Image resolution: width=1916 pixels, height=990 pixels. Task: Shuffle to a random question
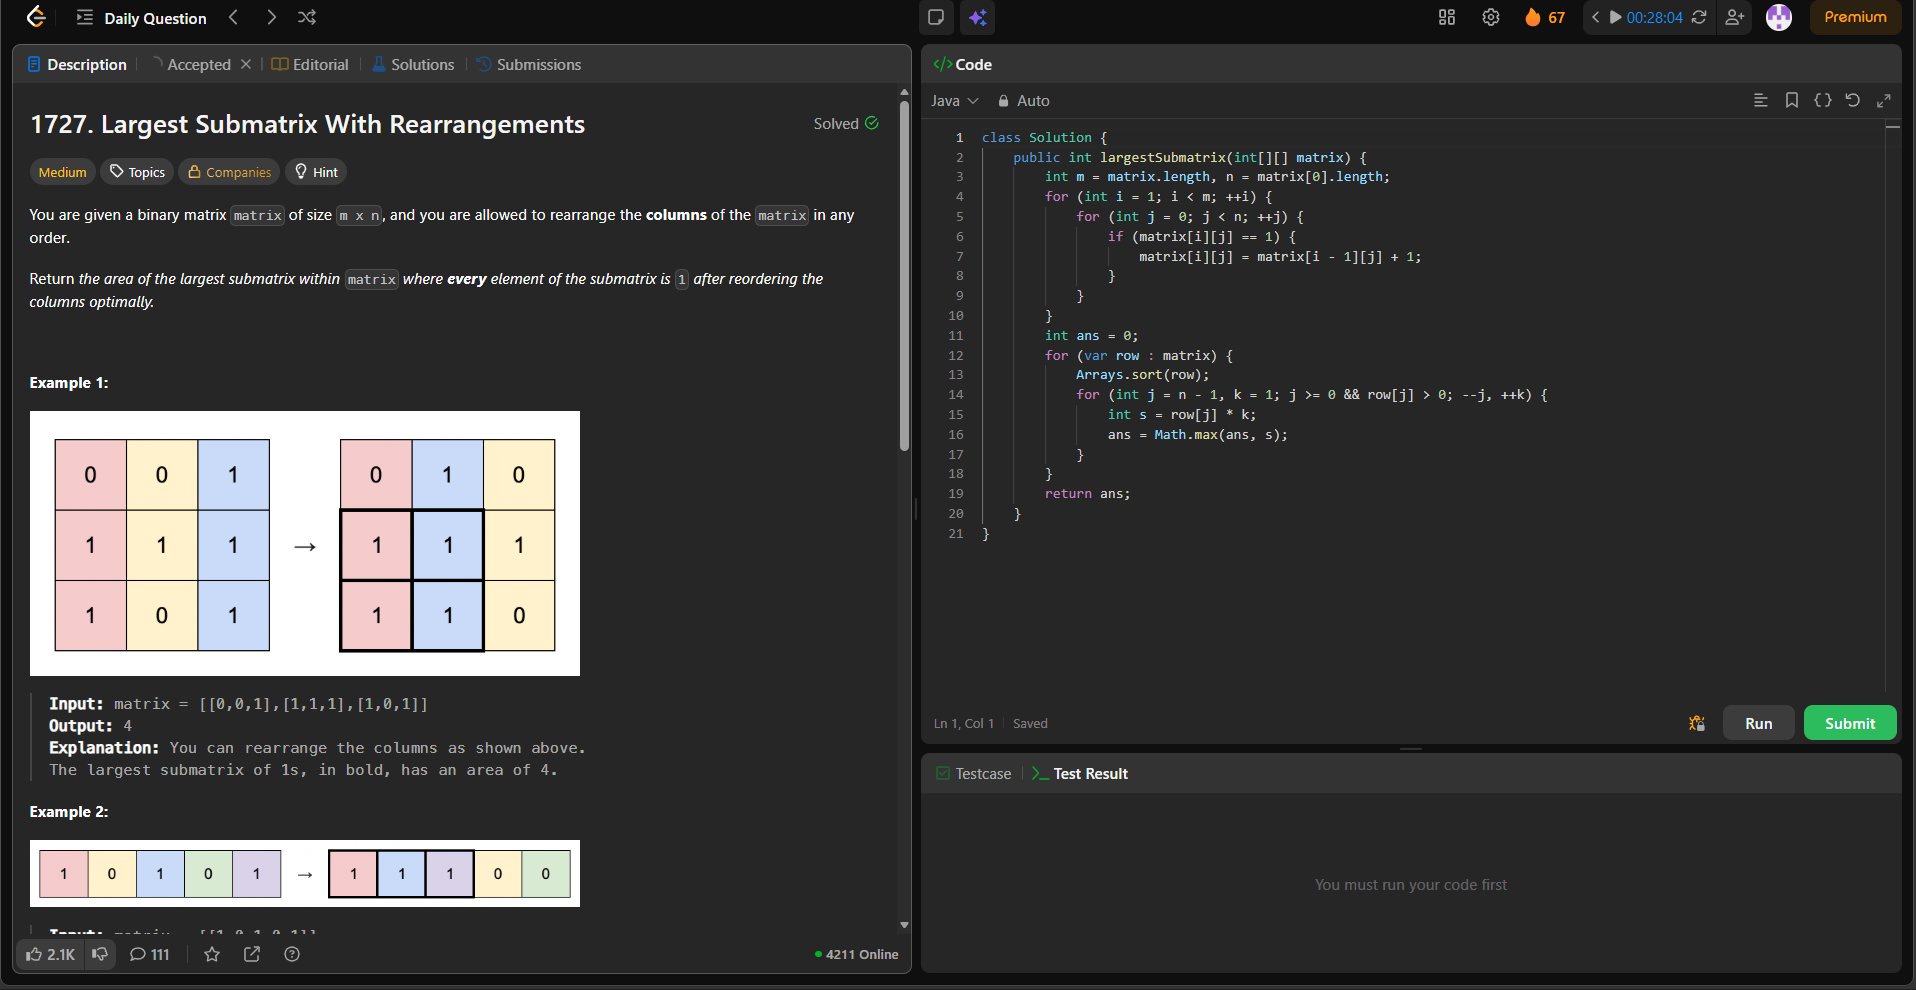point(307,17)
